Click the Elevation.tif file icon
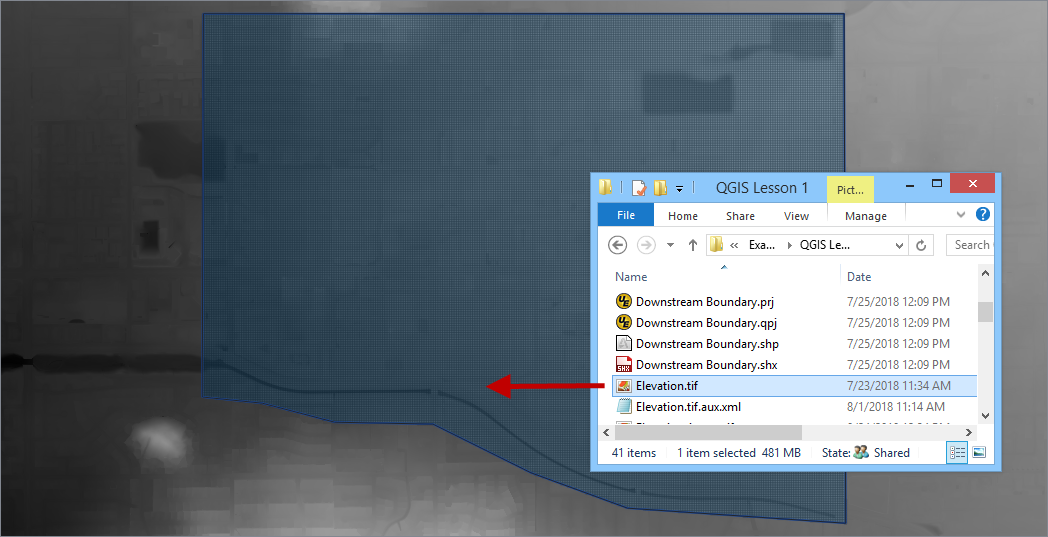The image size is (1048, 537). (623, 386)
